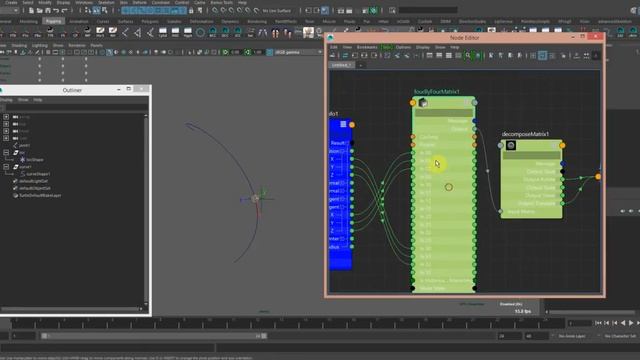Set nodes to full view mode icon
The image size is (640, 360).
(449, 56)
